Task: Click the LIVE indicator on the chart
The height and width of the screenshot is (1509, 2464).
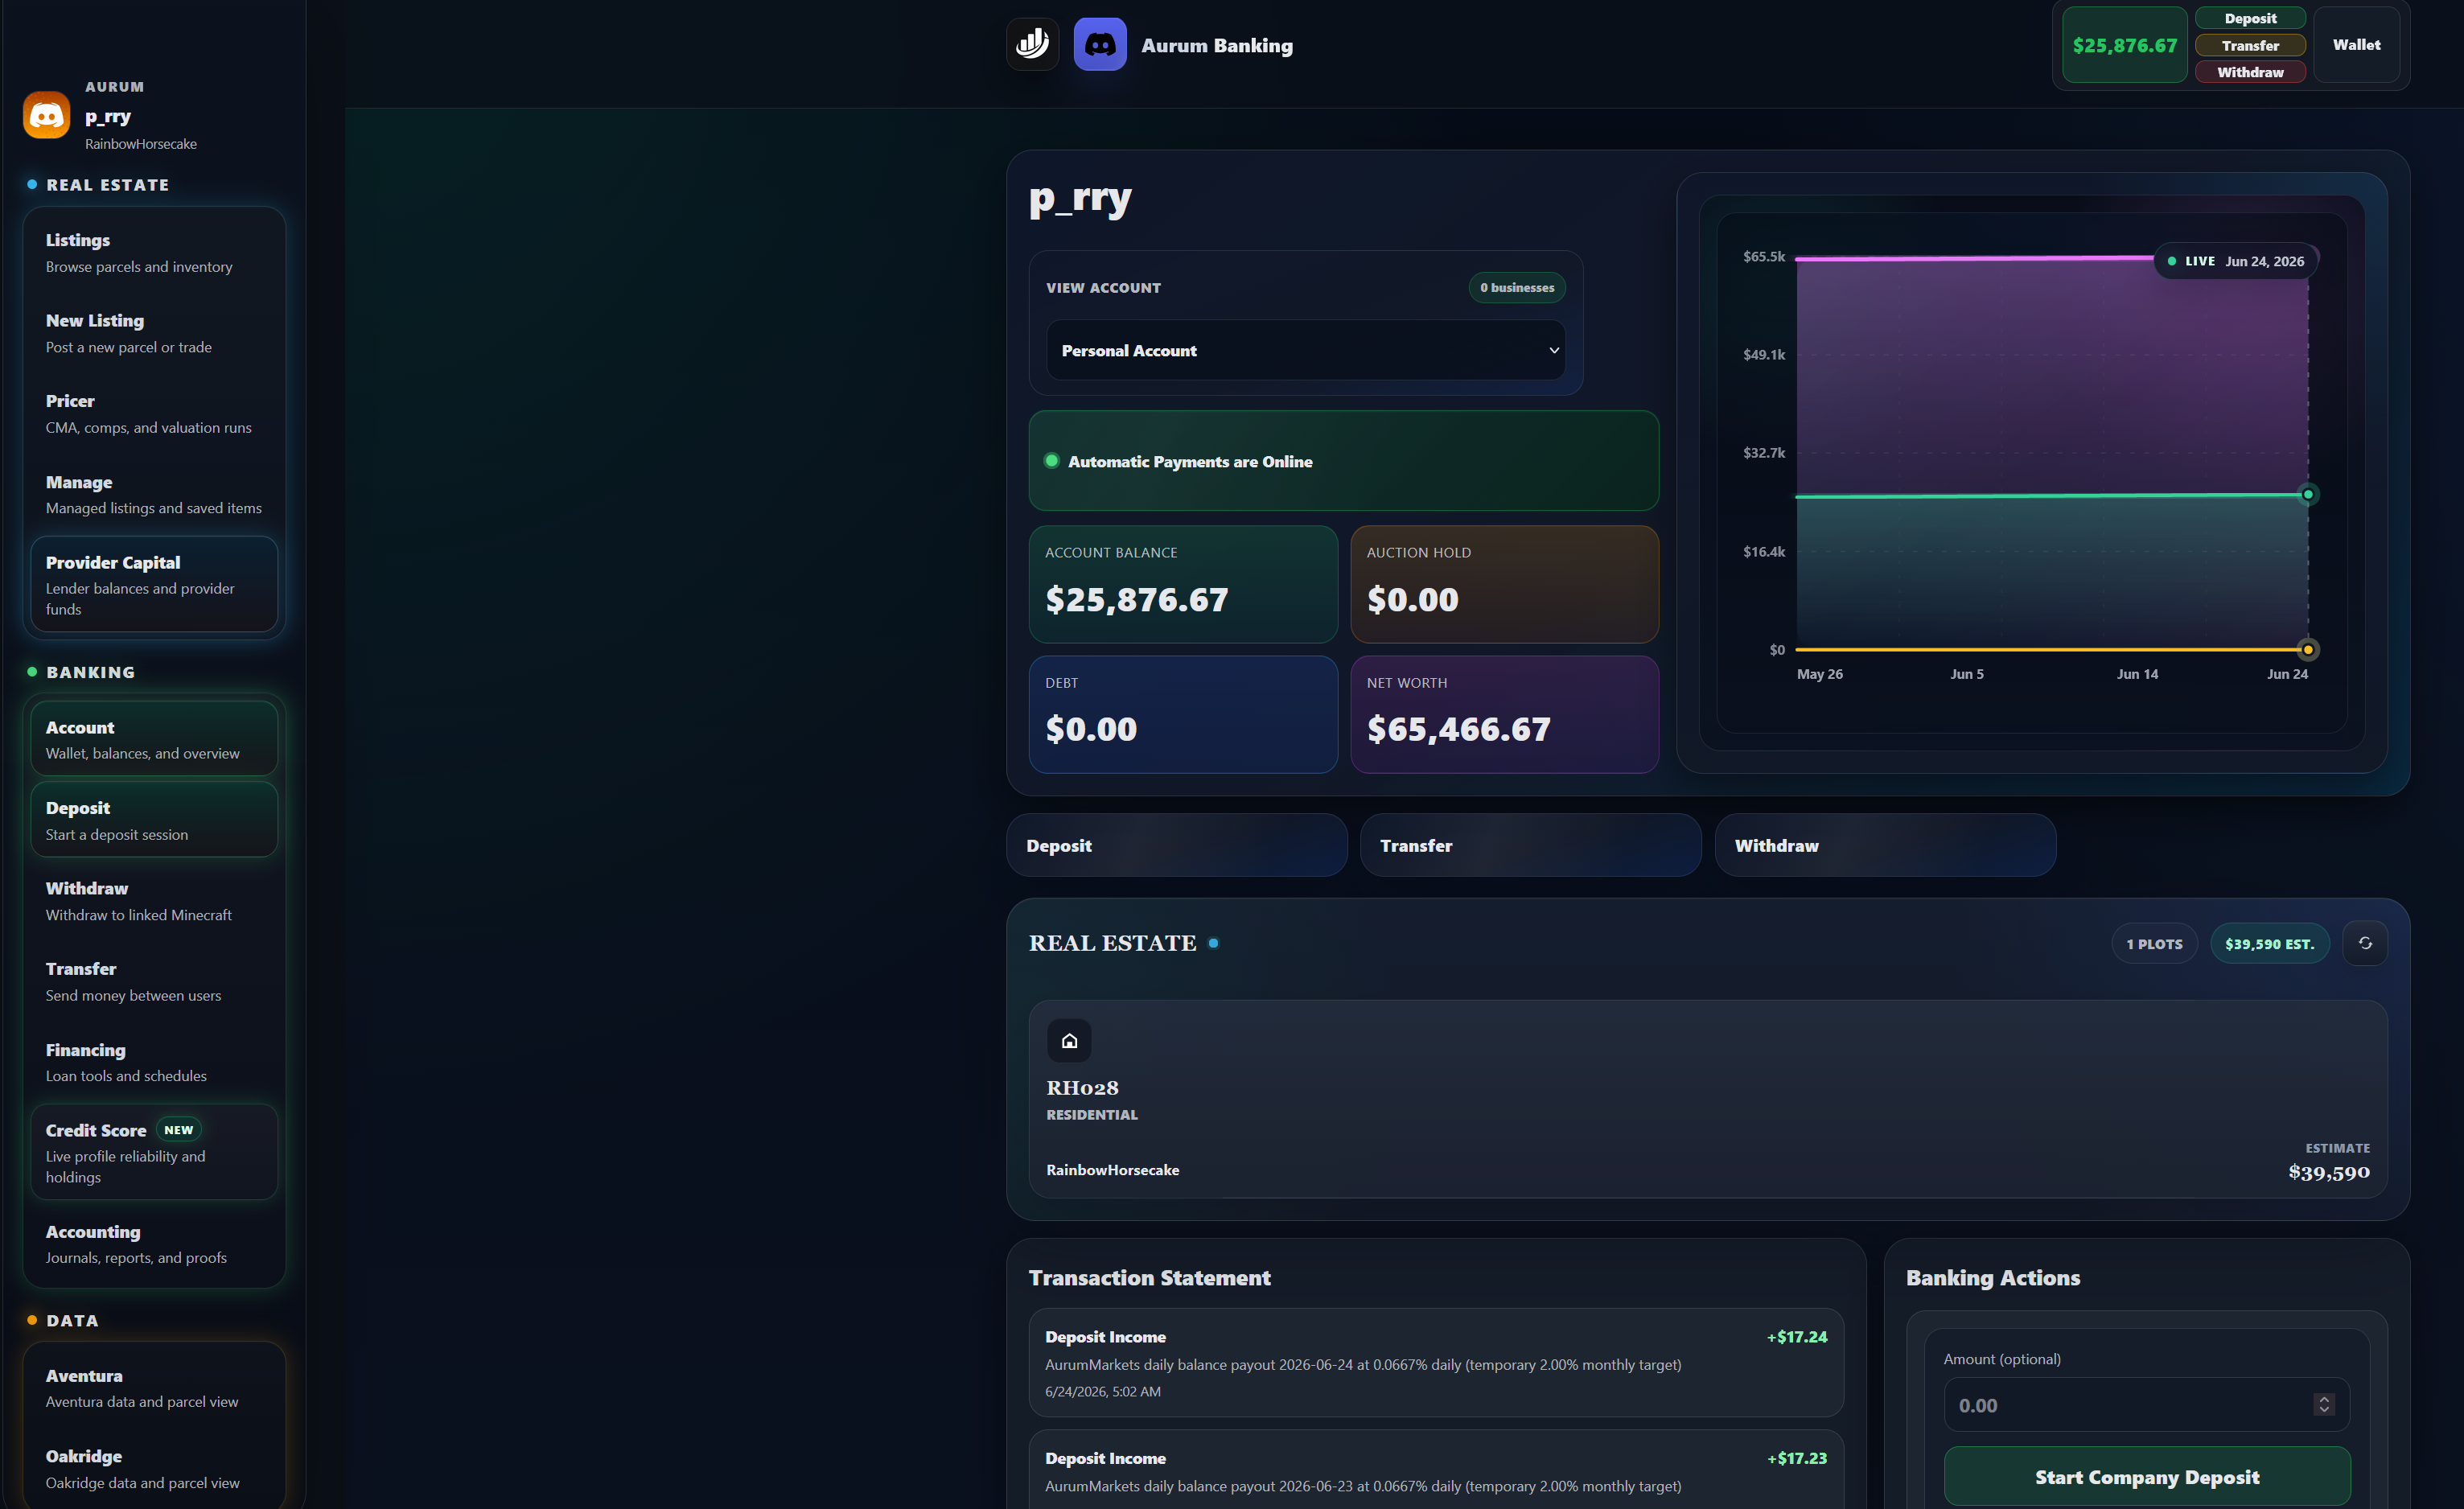Action: click(2236, 261)
